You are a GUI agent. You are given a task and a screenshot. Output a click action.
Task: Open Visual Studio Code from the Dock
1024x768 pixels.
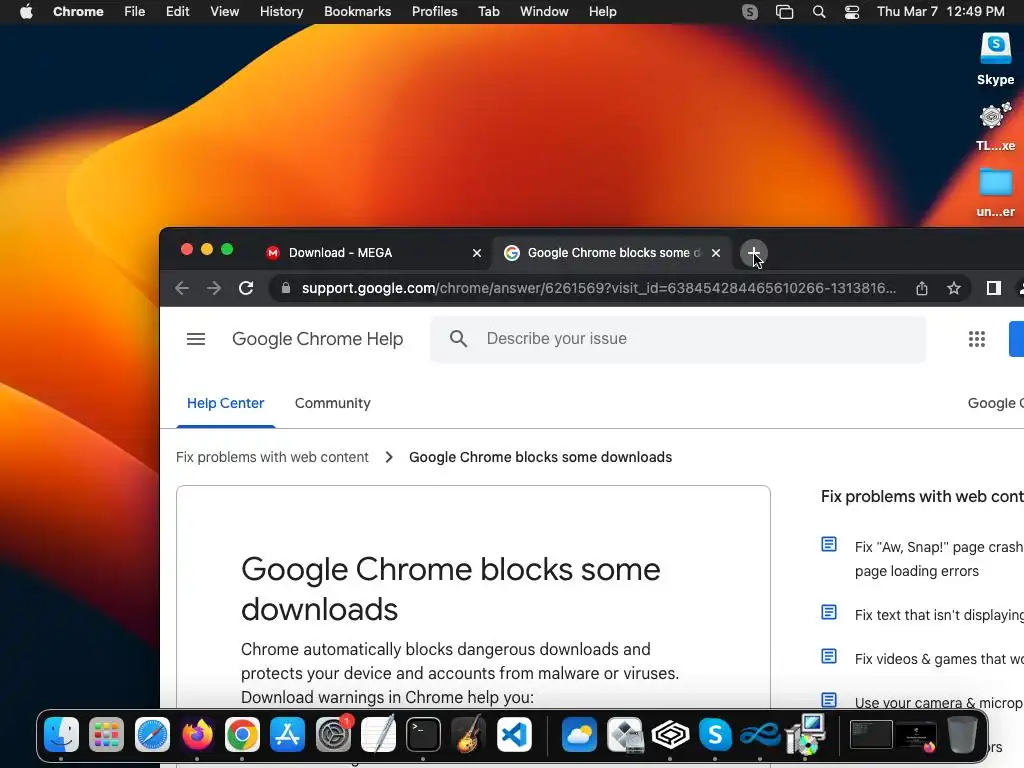point(514,734)
